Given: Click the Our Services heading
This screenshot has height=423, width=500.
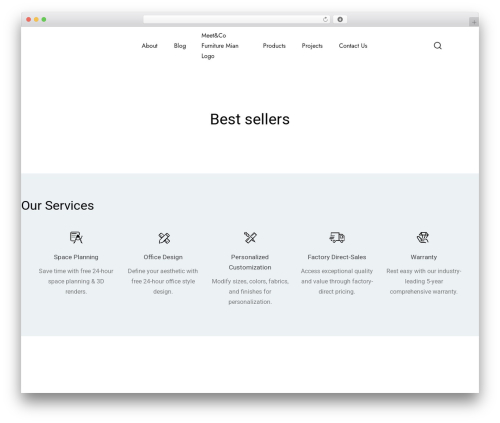Looking at the screenshot, I should [58, 206].
